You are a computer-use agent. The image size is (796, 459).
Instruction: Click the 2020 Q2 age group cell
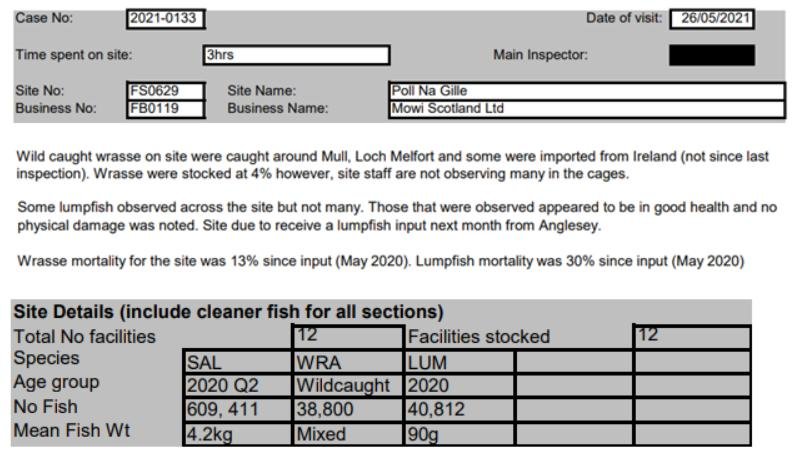click(x=237, y=386)
